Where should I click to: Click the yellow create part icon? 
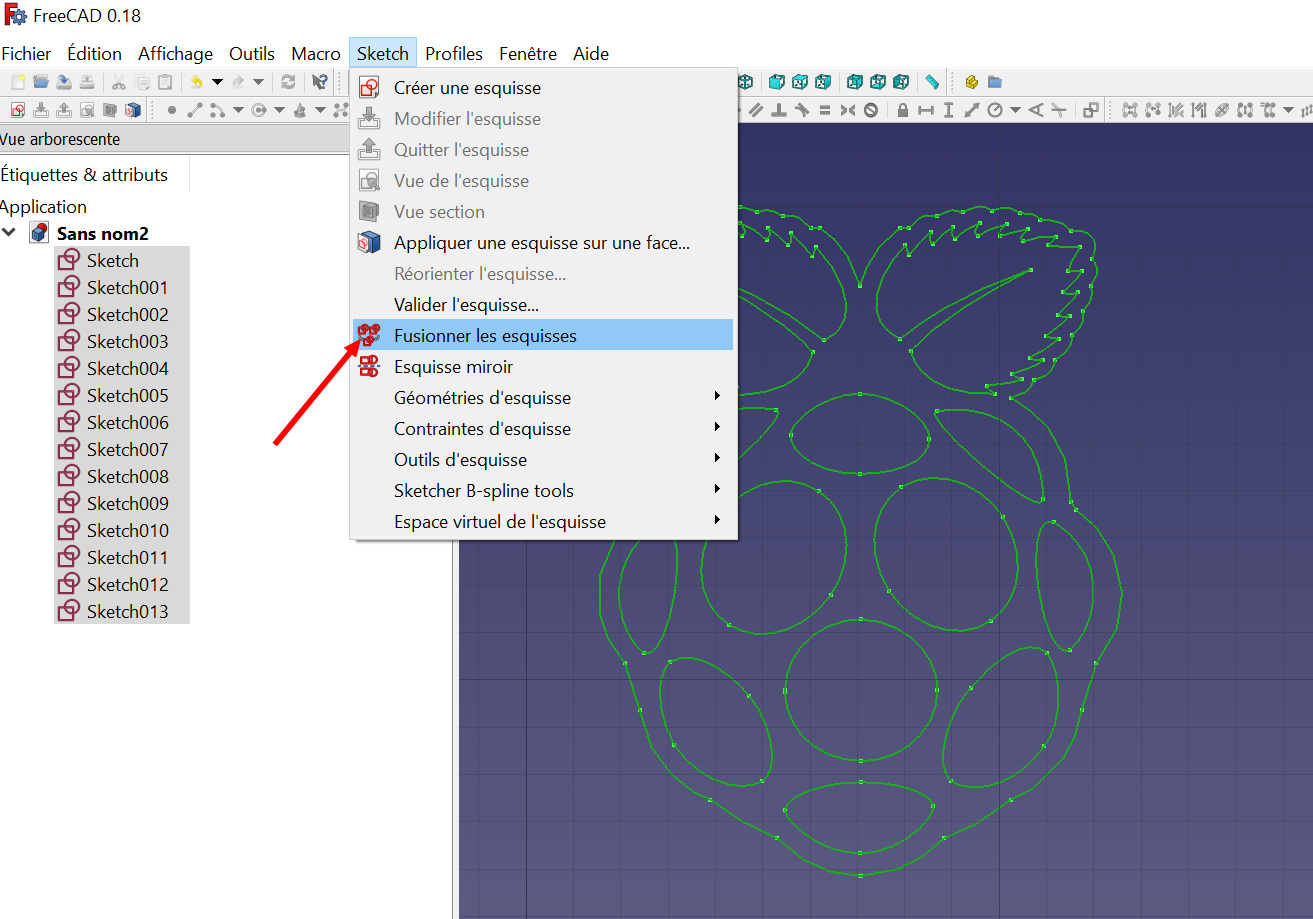pos(972,82)
